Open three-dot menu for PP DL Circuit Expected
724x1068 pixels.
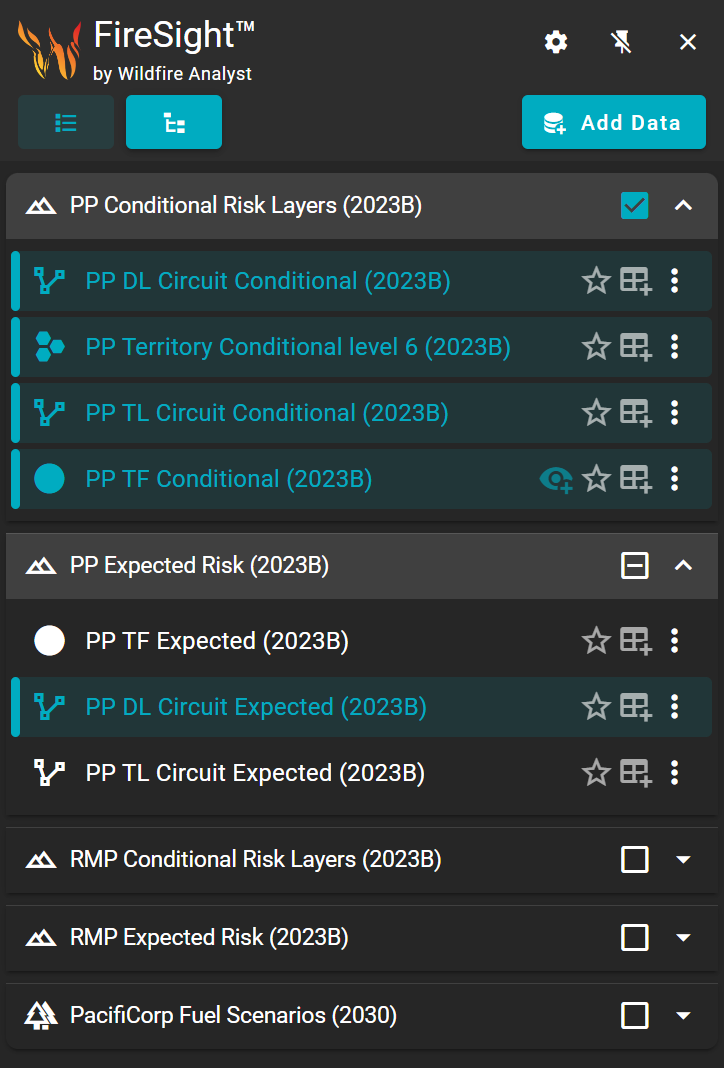tap(675, 707)
